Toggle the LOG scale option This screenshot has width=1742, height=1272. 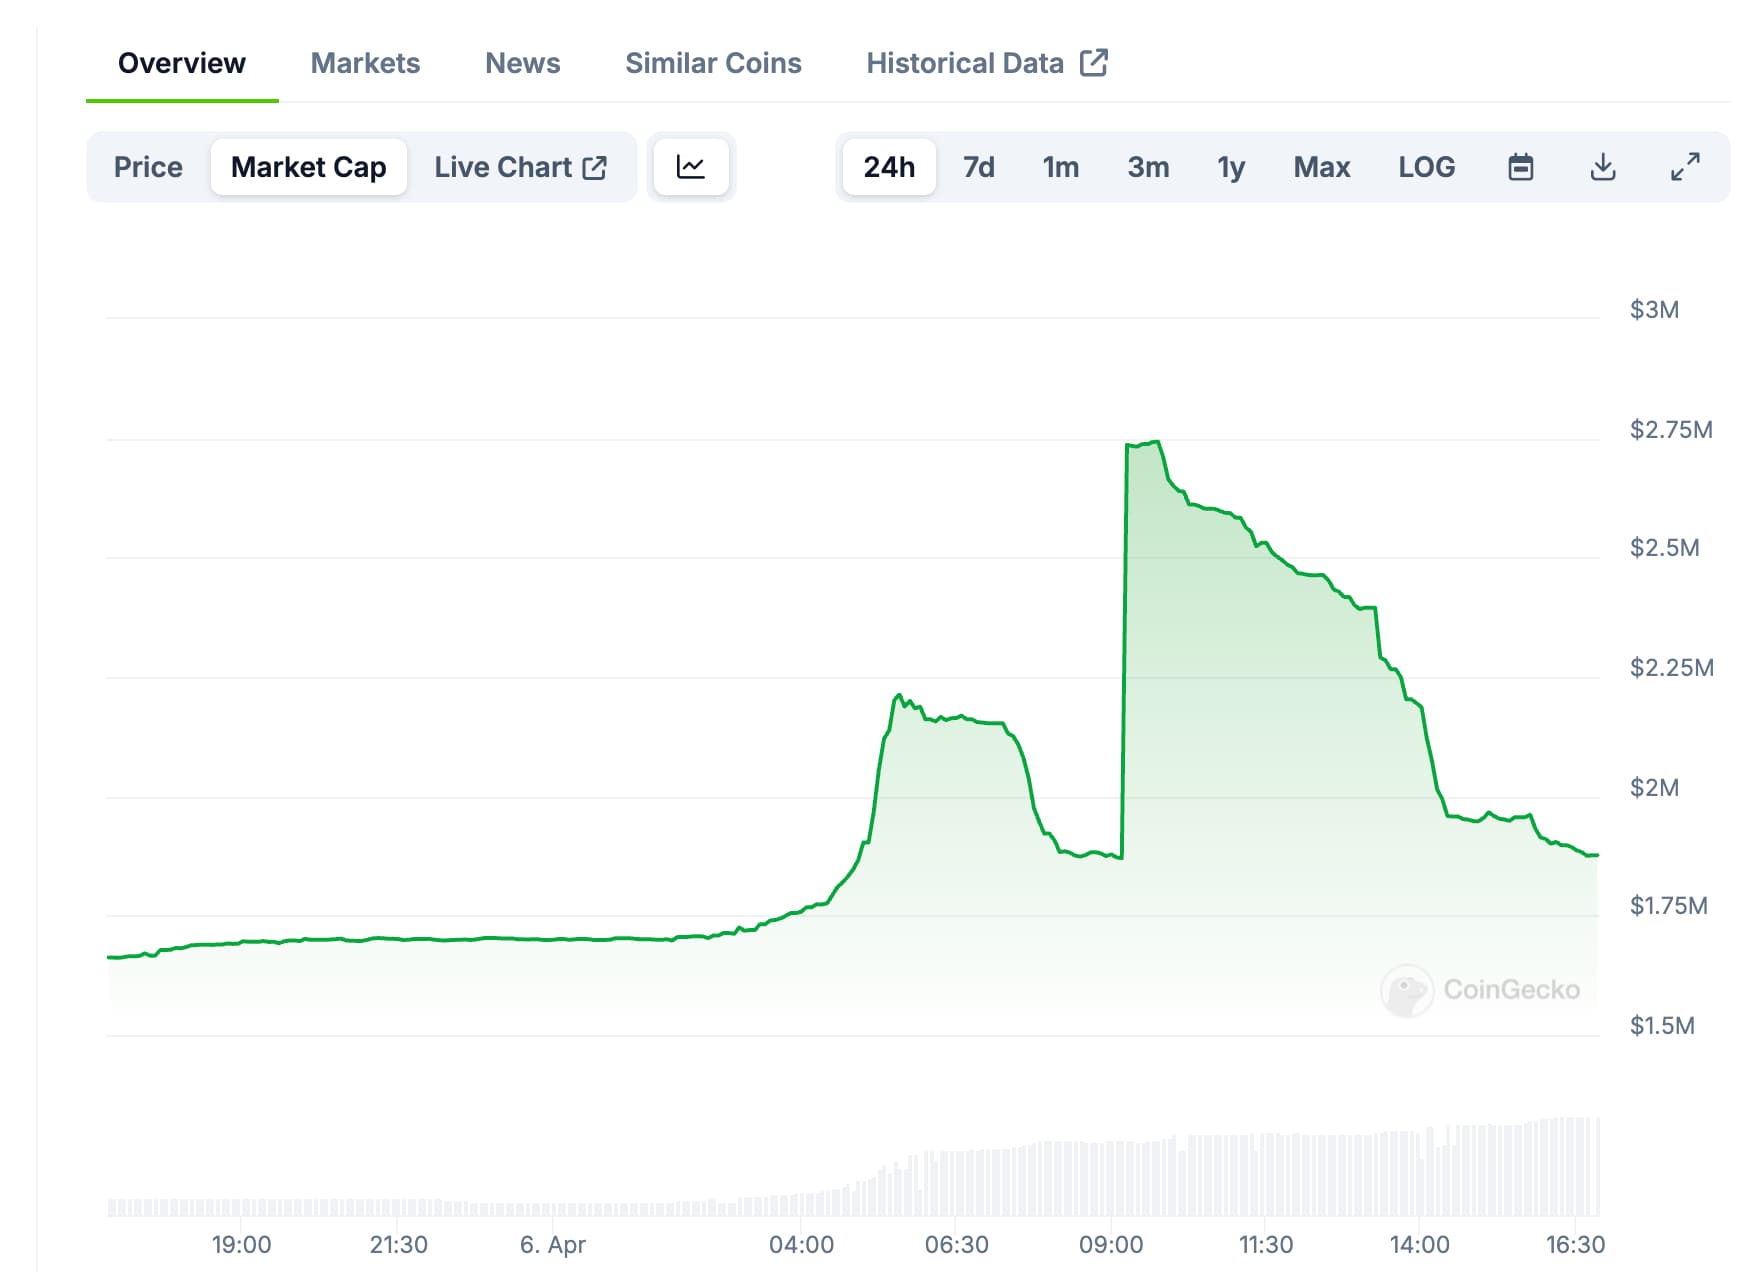(x=1426, y=167)
